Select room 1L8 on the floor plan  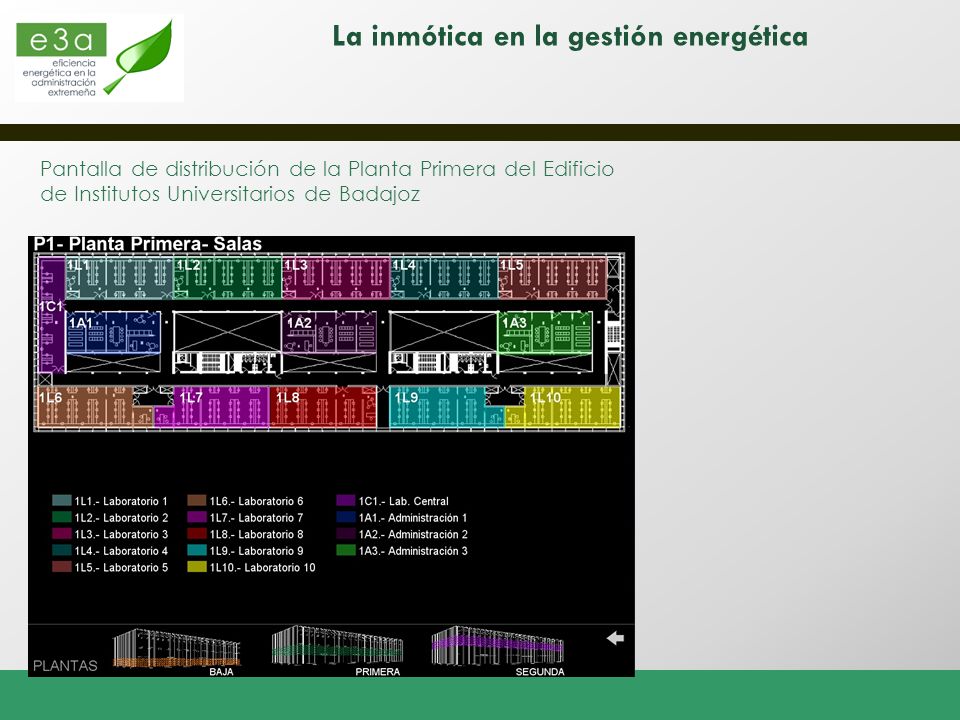point(323,406)
